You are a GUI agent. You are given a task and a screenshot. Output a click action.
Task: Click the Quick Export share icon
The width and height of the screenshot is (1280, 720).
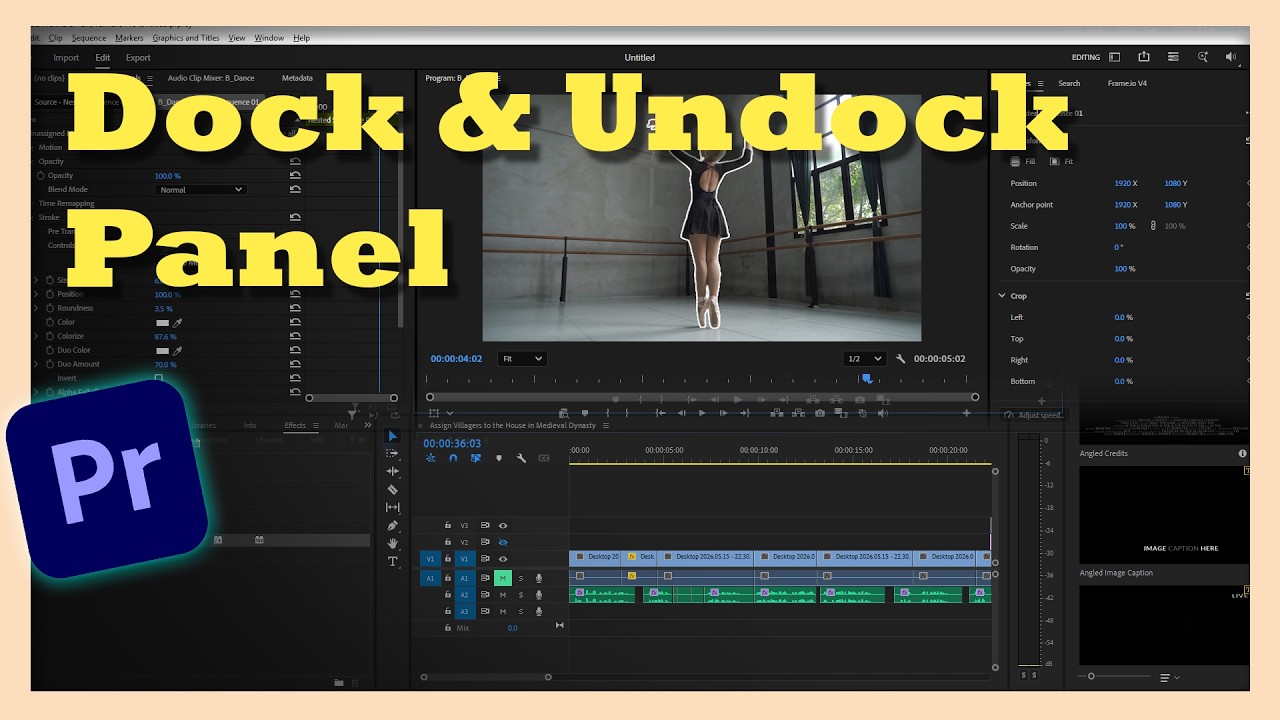click(1144, 57)
